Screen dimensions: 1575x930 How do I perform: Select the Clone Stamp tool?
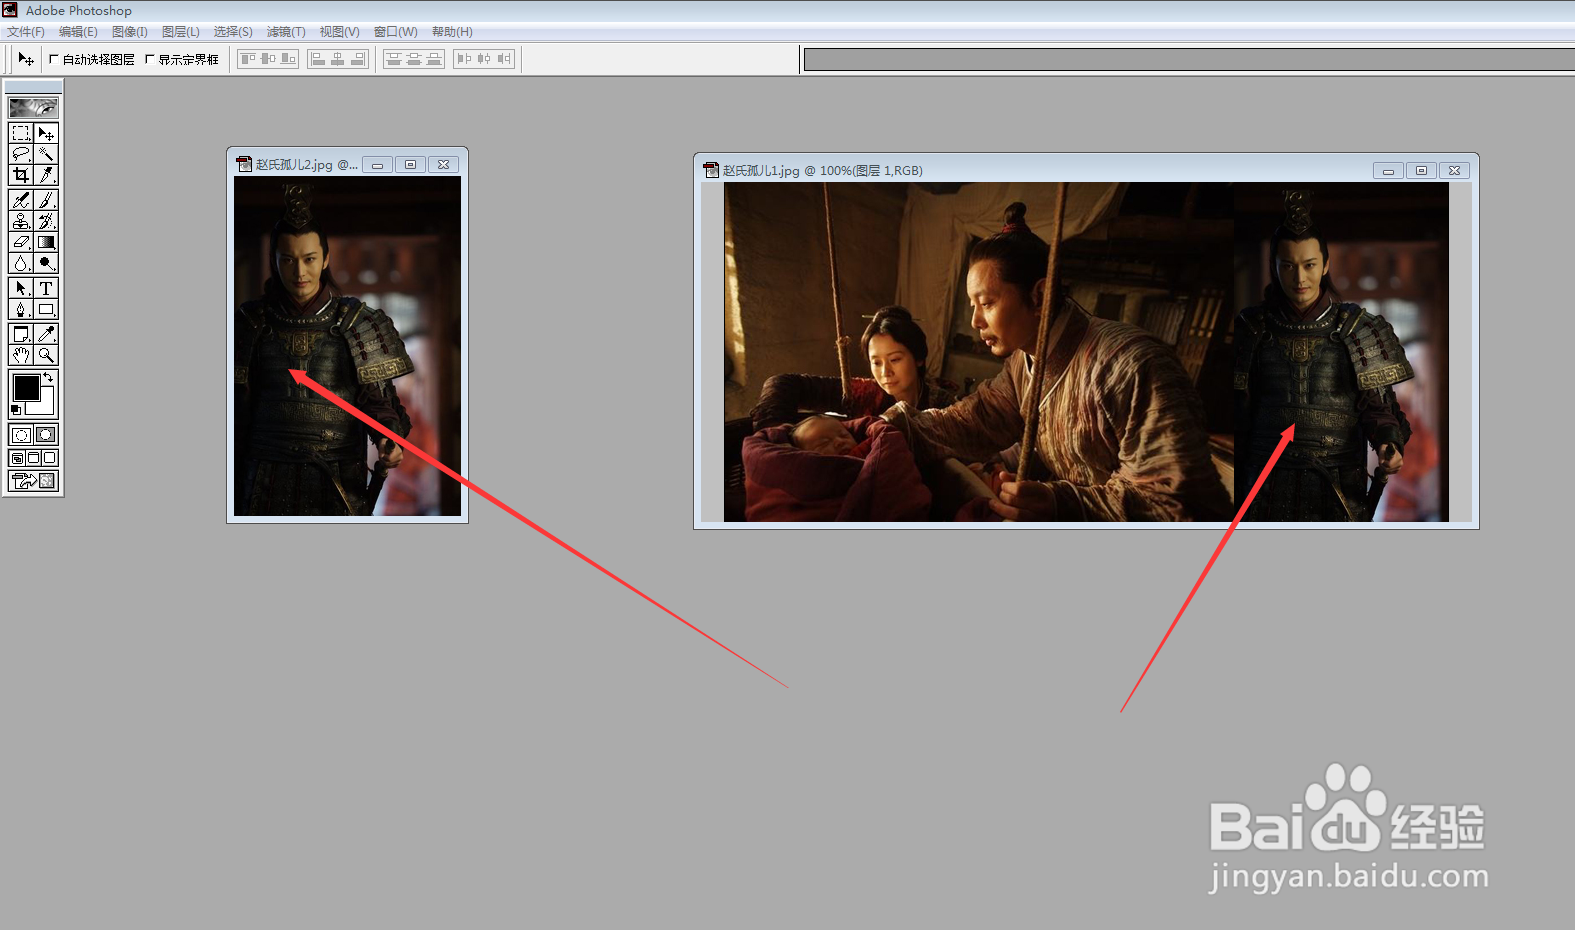pyautogui.click(x=21, y=221)
